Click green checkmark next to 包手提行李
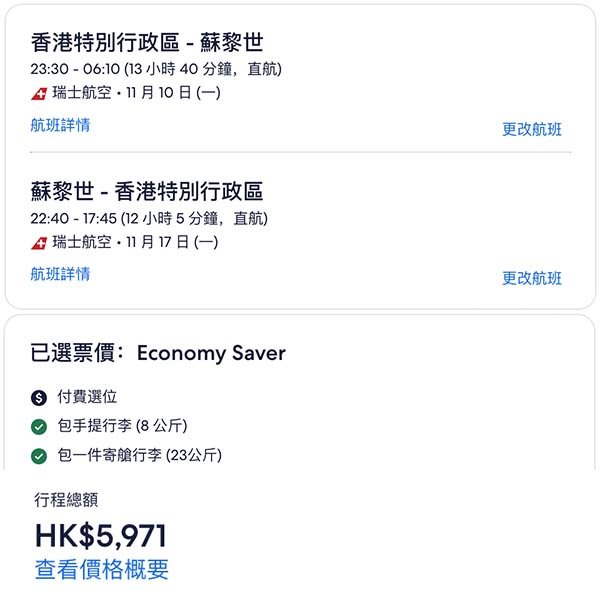 click(x=39, y=427)
